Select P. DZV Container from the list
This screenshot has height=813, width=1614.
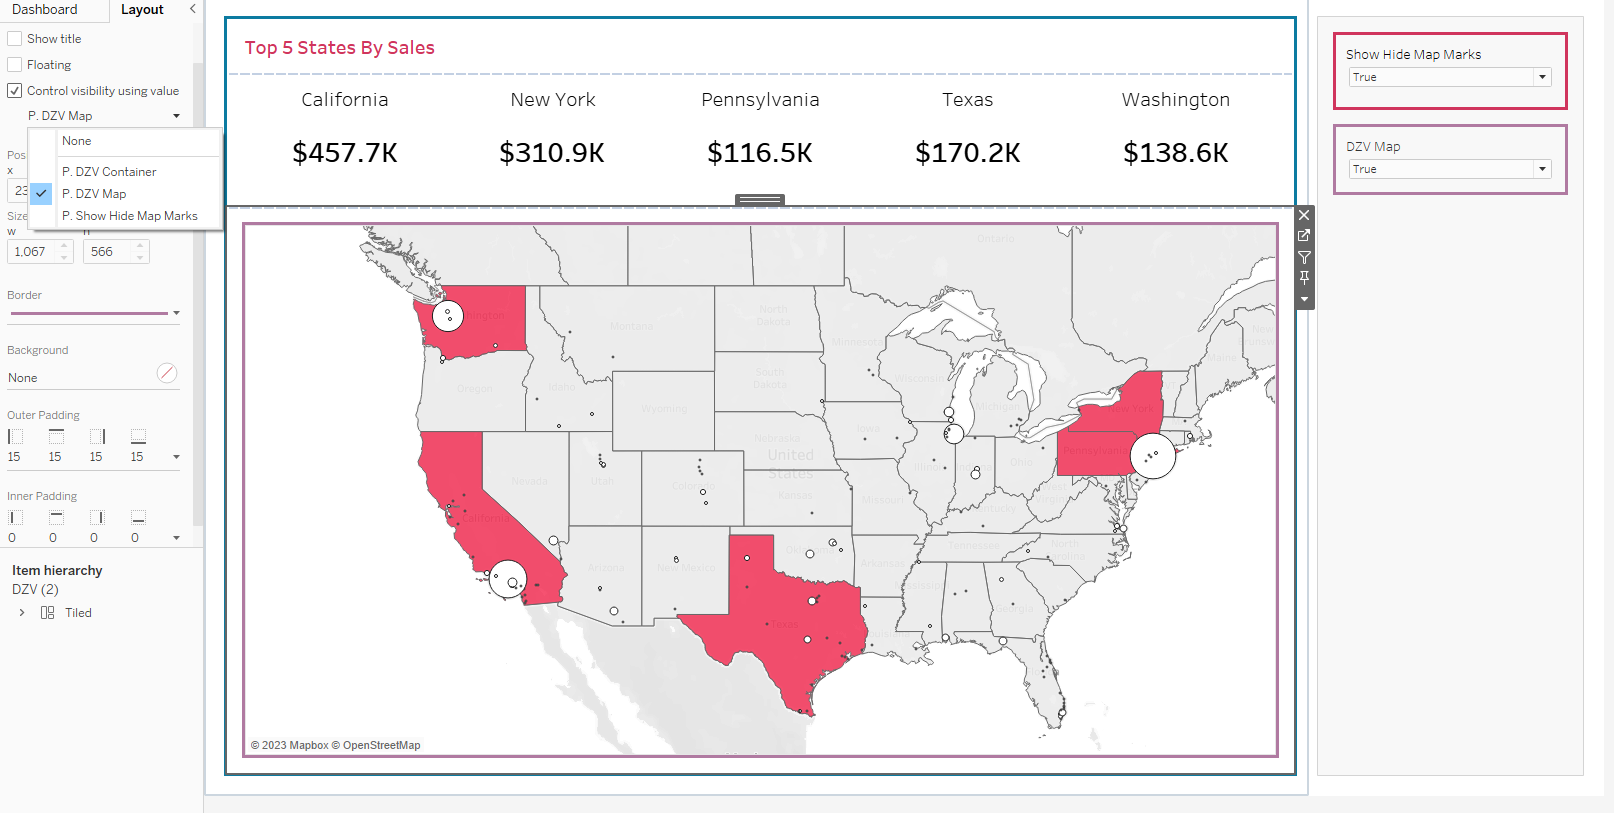(109, 172)
